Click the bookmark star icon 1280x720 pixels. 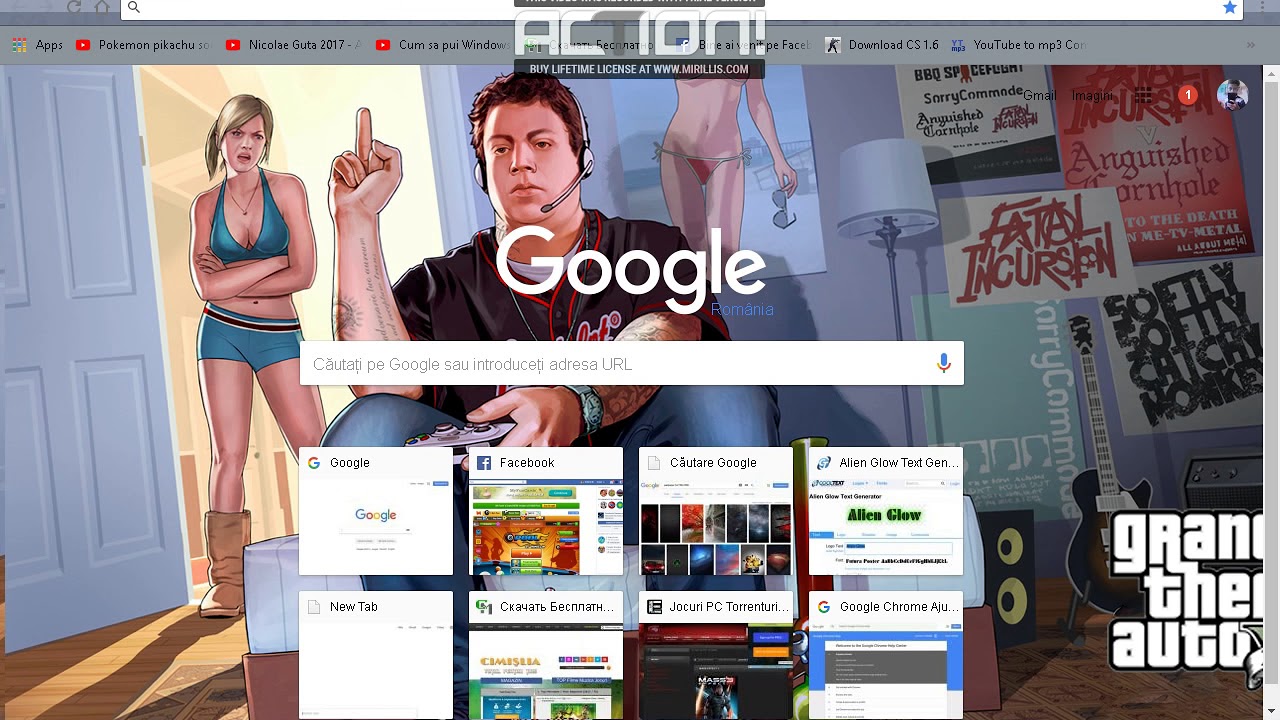pyautogui.click(x=1230, y=7)
